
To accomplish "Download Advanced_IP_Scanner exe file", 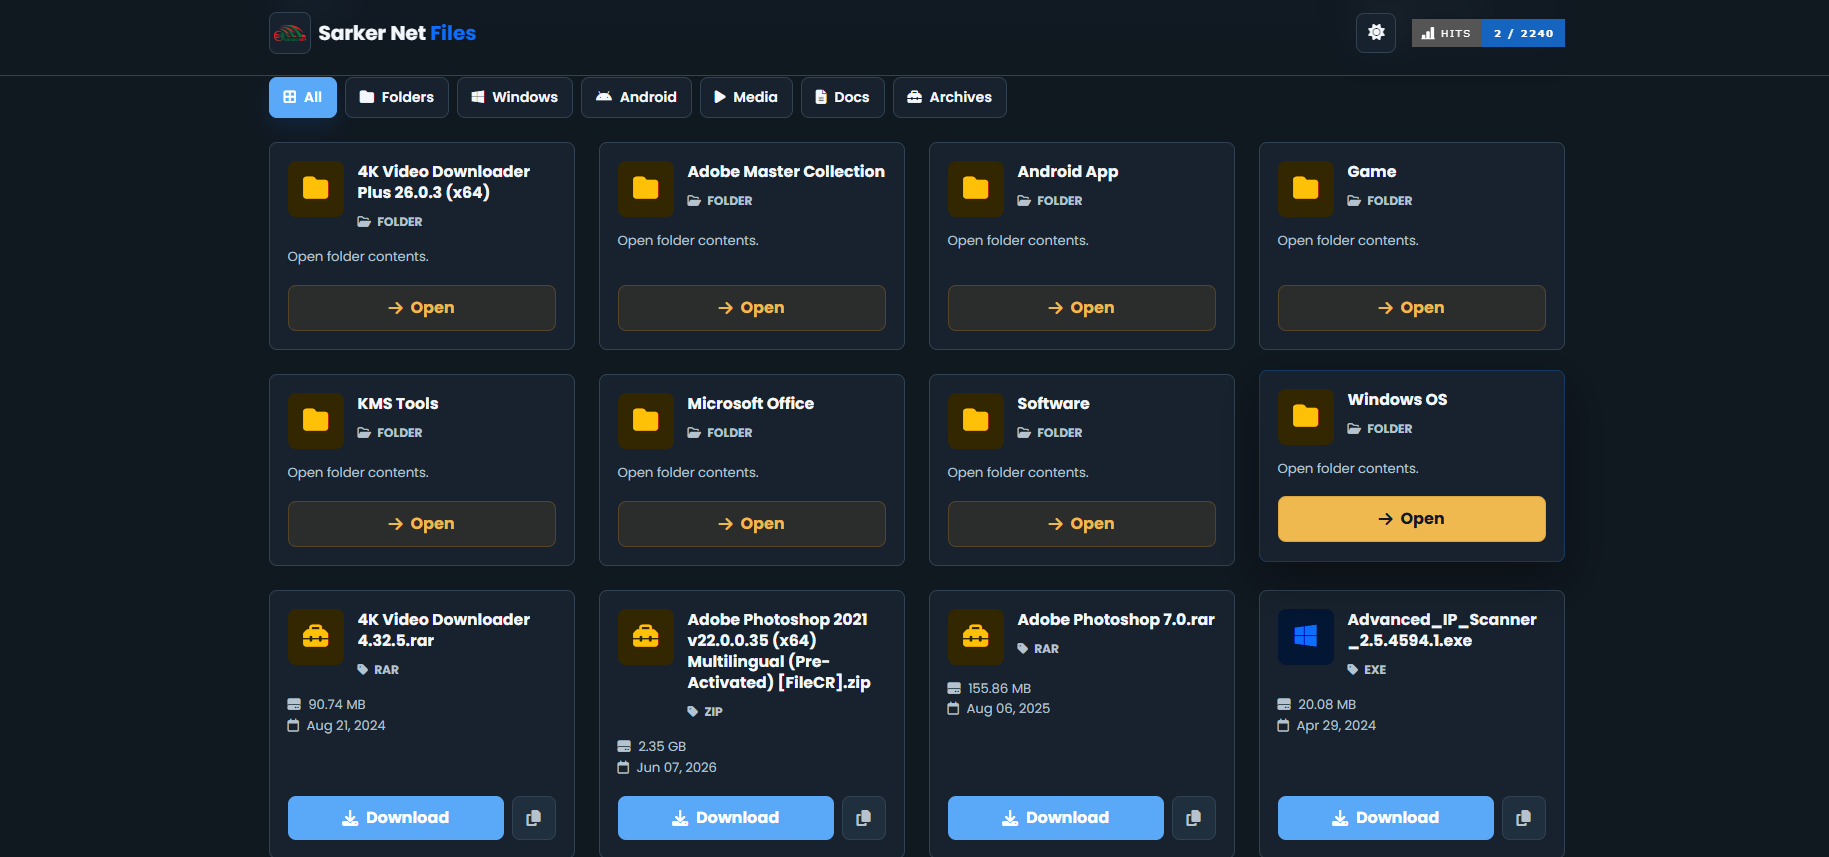I will [1386, 818].
